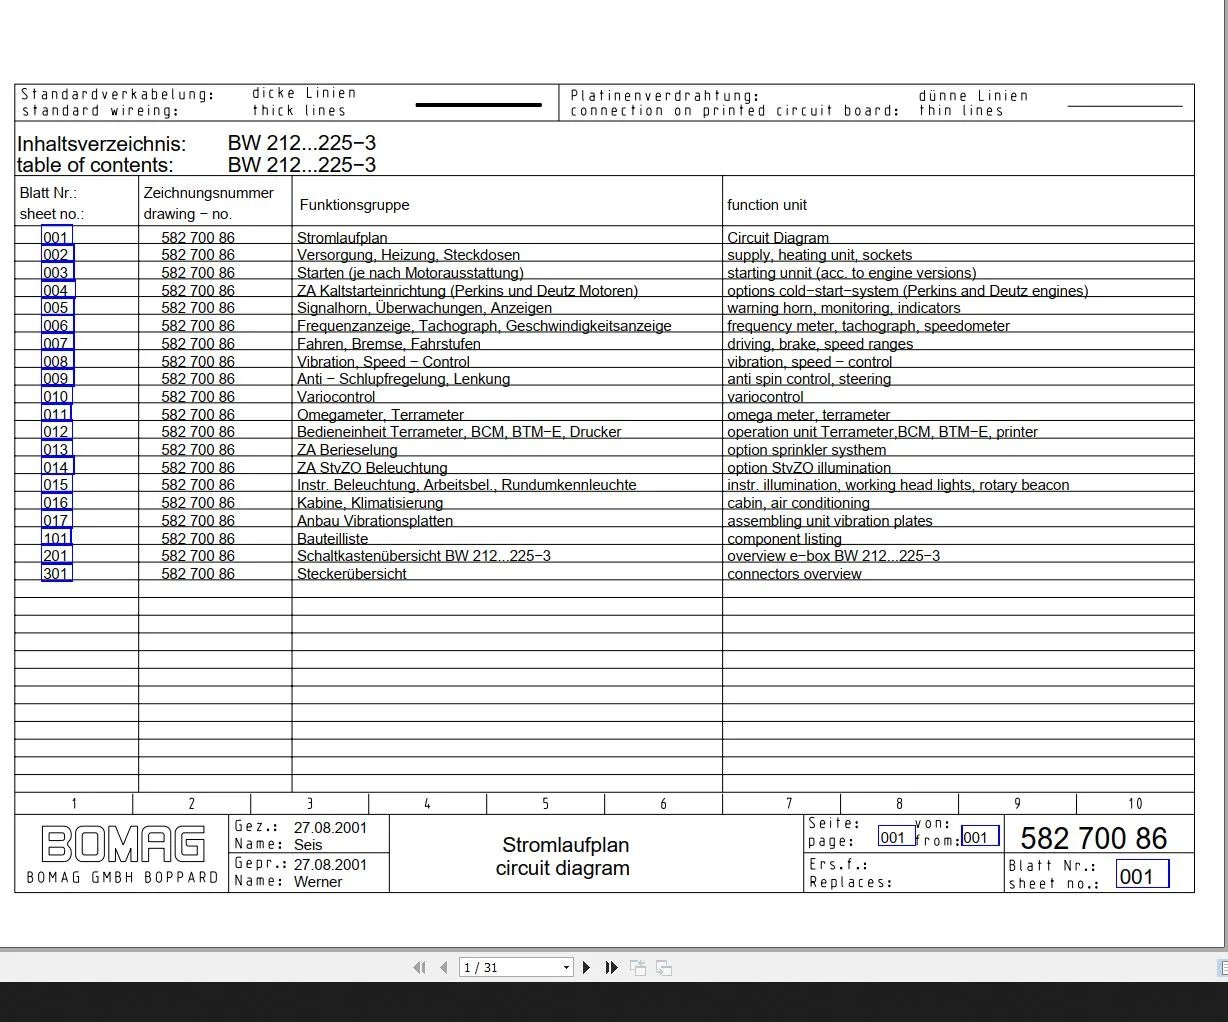Click 'connectors overview' text
Image resolution: width=1228 pixels, height=1022 pixels.
[x=794, y=573]
